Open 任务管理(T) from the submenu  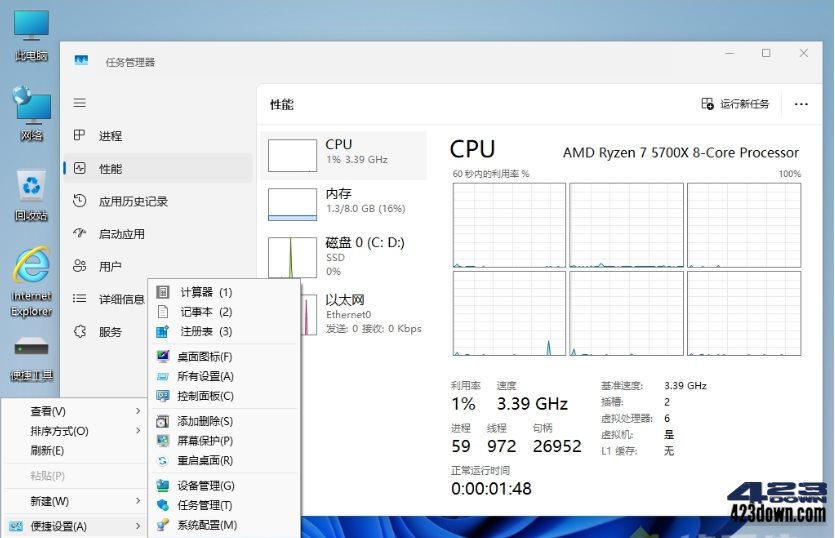pyautogui.click(x=224, y=505)
